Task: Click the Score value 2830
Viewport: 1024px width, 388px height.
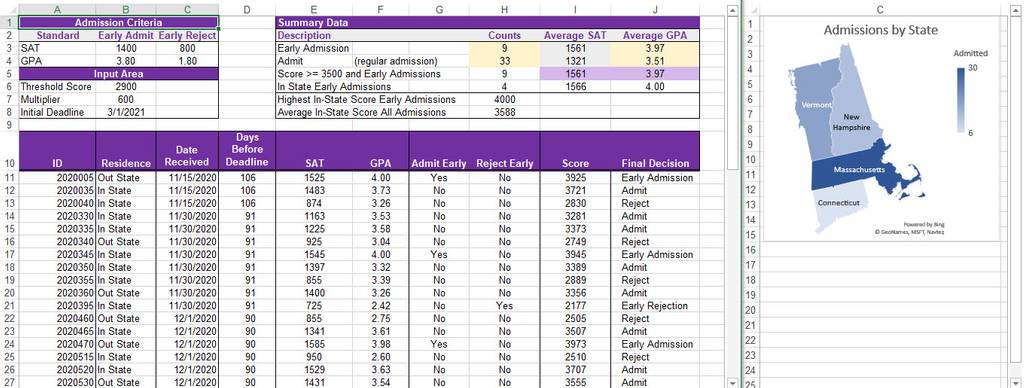Action: coord(575,203)
